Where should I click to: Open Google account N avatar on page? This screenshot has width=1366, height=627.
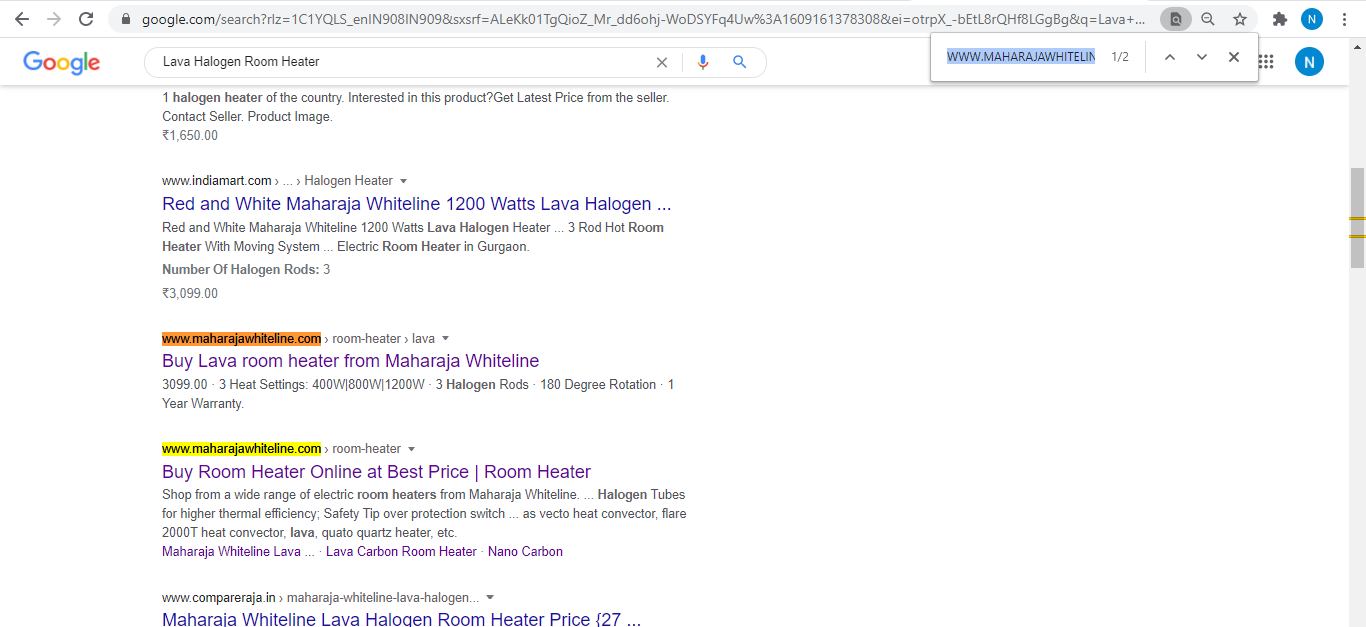(x=1309, y=62)
